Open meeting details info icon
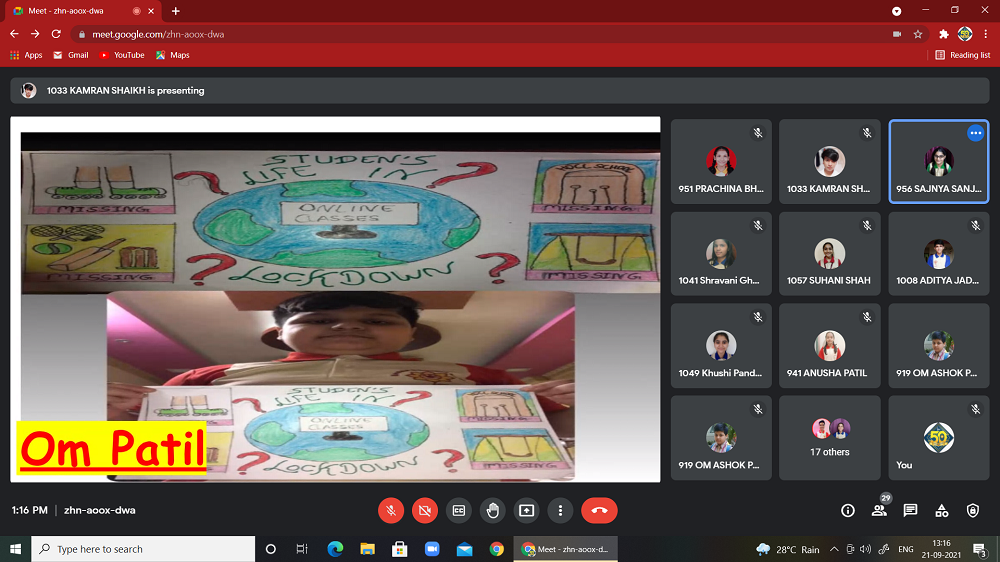Viewport: 1000px width, 562px height. (848, 510)
